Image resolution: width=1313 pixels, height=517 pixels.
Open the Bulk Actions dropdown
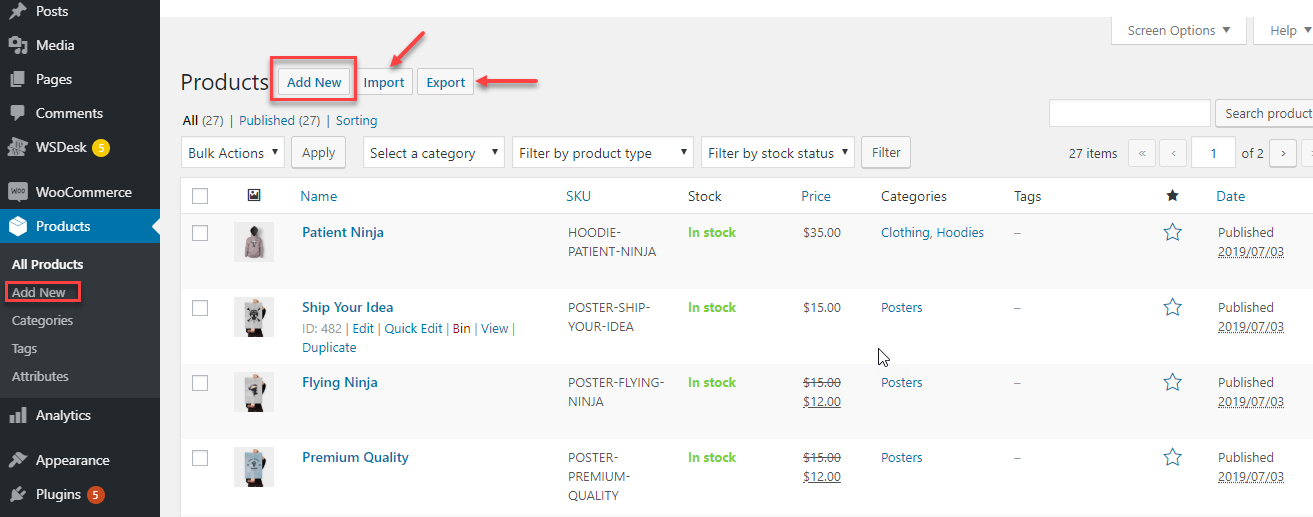point(233,153)
